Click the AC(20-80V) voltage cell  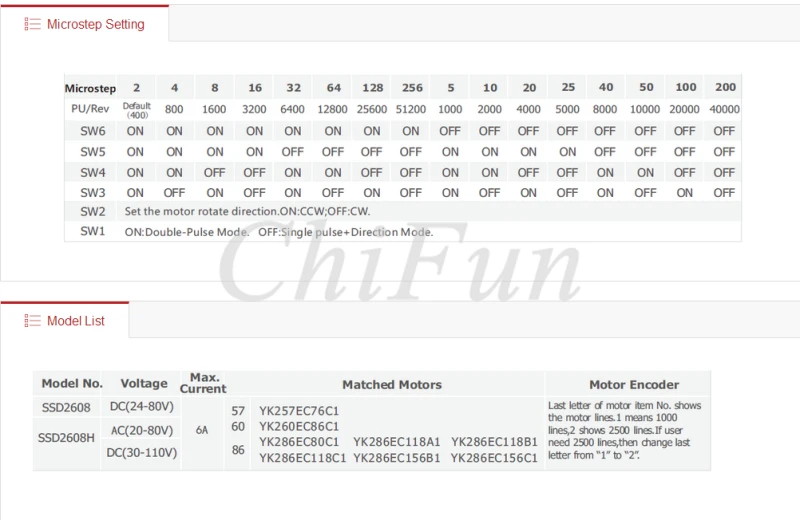142,431
